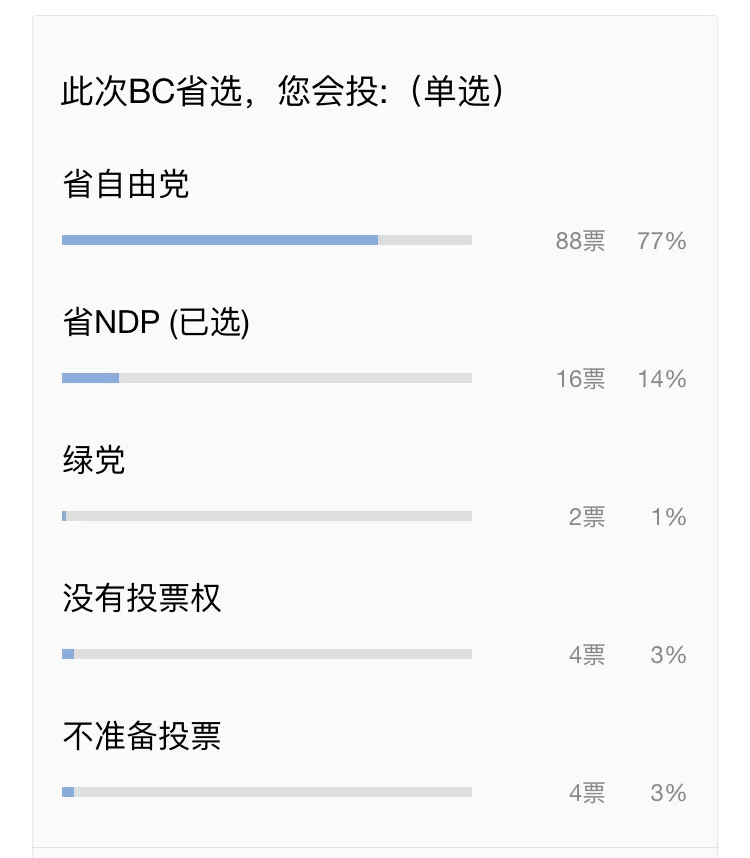Viewport: 750px width, 858px height.
Task: Choose the 绿党 poll option
Action: pyautogui.click(x=94, y=460)
